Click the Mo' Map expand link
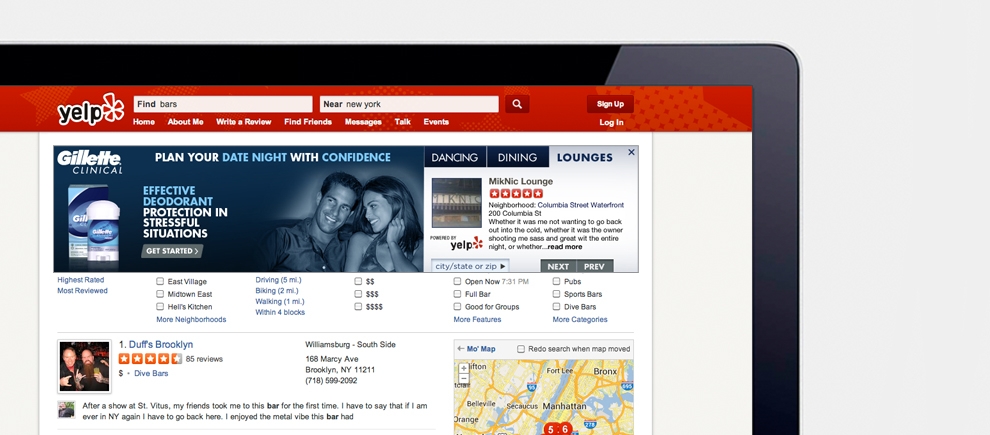990x435 pixels. (x=477, y=349)
